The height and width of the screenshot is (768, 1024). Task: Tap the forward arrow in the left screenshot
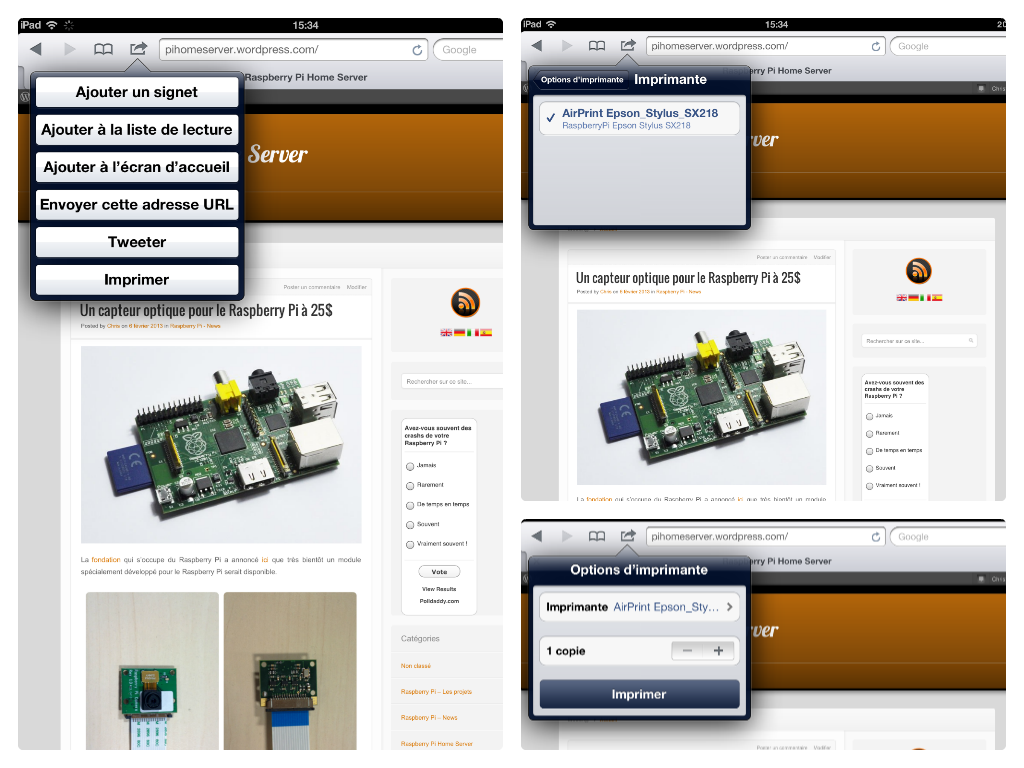tap(70, 49)
